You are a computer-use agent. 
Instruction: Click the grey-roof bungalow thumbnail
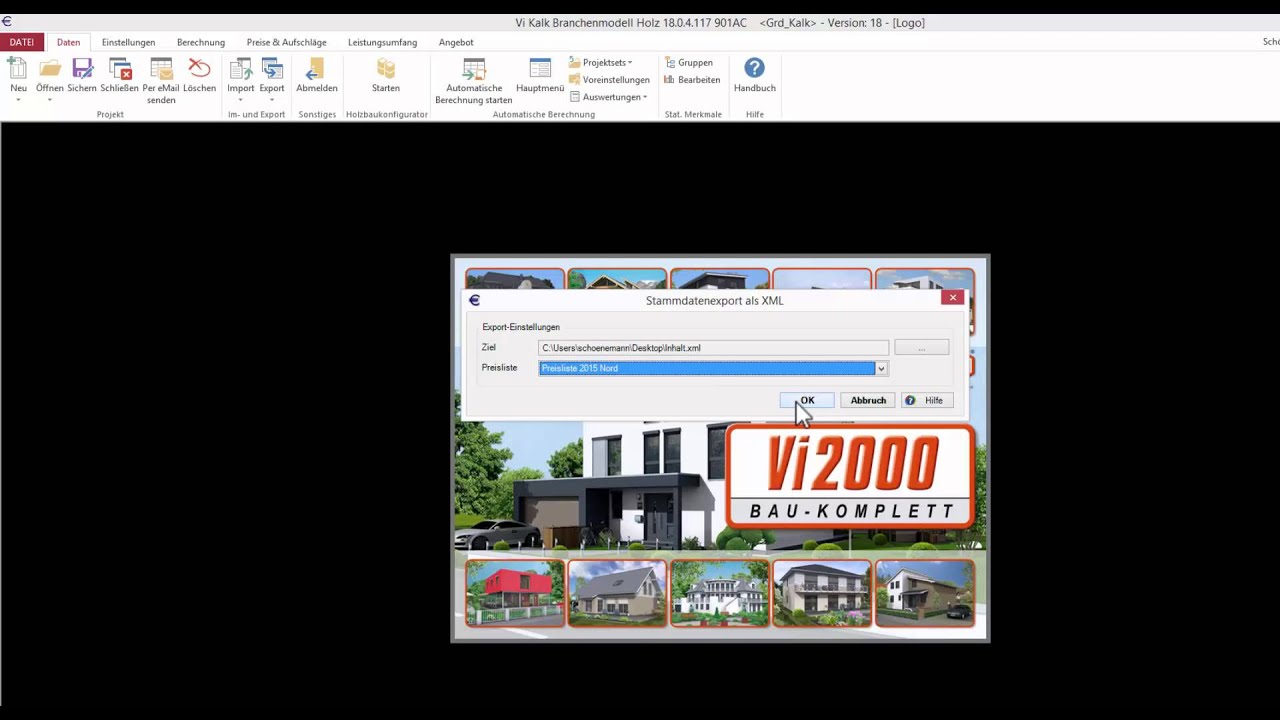point(617,593)
